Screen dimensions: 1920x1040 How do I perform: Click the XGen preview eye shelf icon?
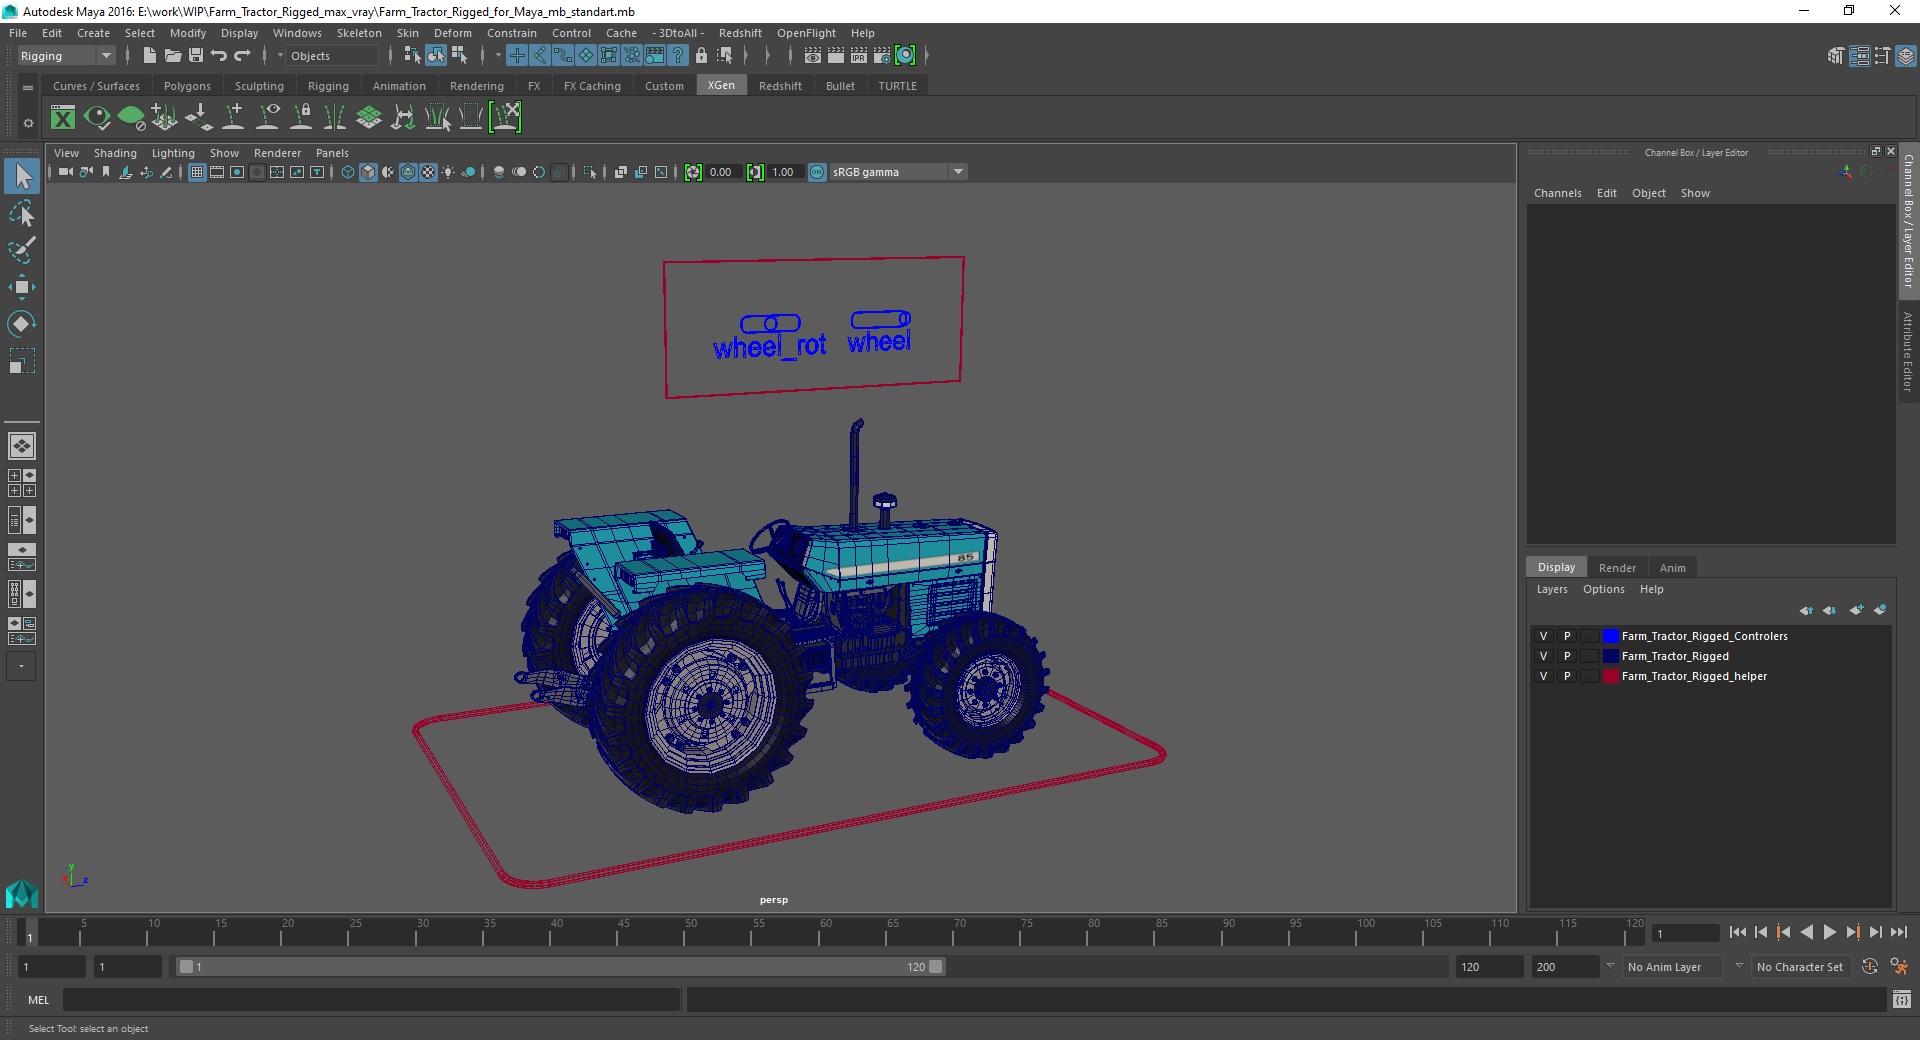pyautogui.click(x=97, y=118)
